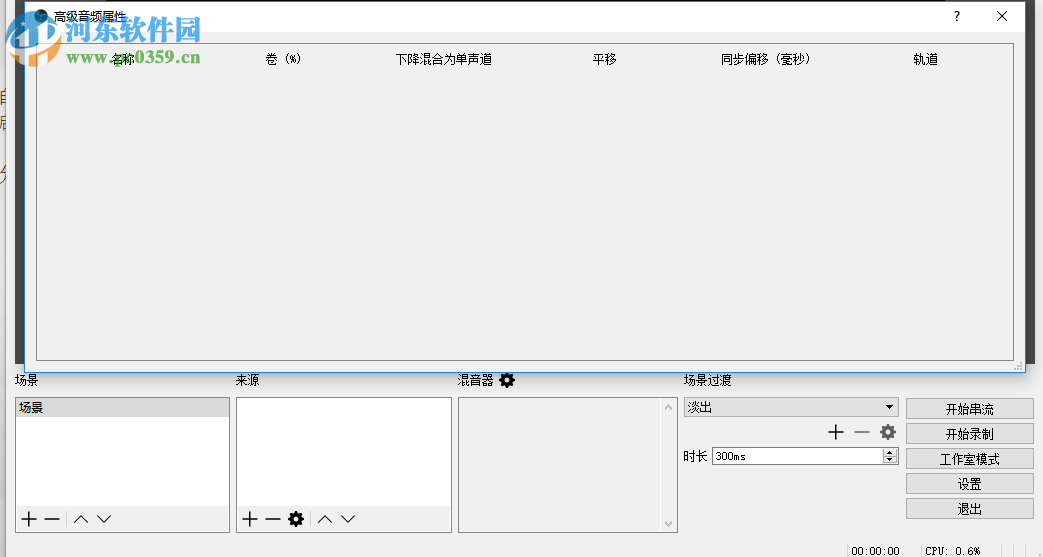Add a new scene with plus icon
1043x557 pixels.
tap(29, 519)
